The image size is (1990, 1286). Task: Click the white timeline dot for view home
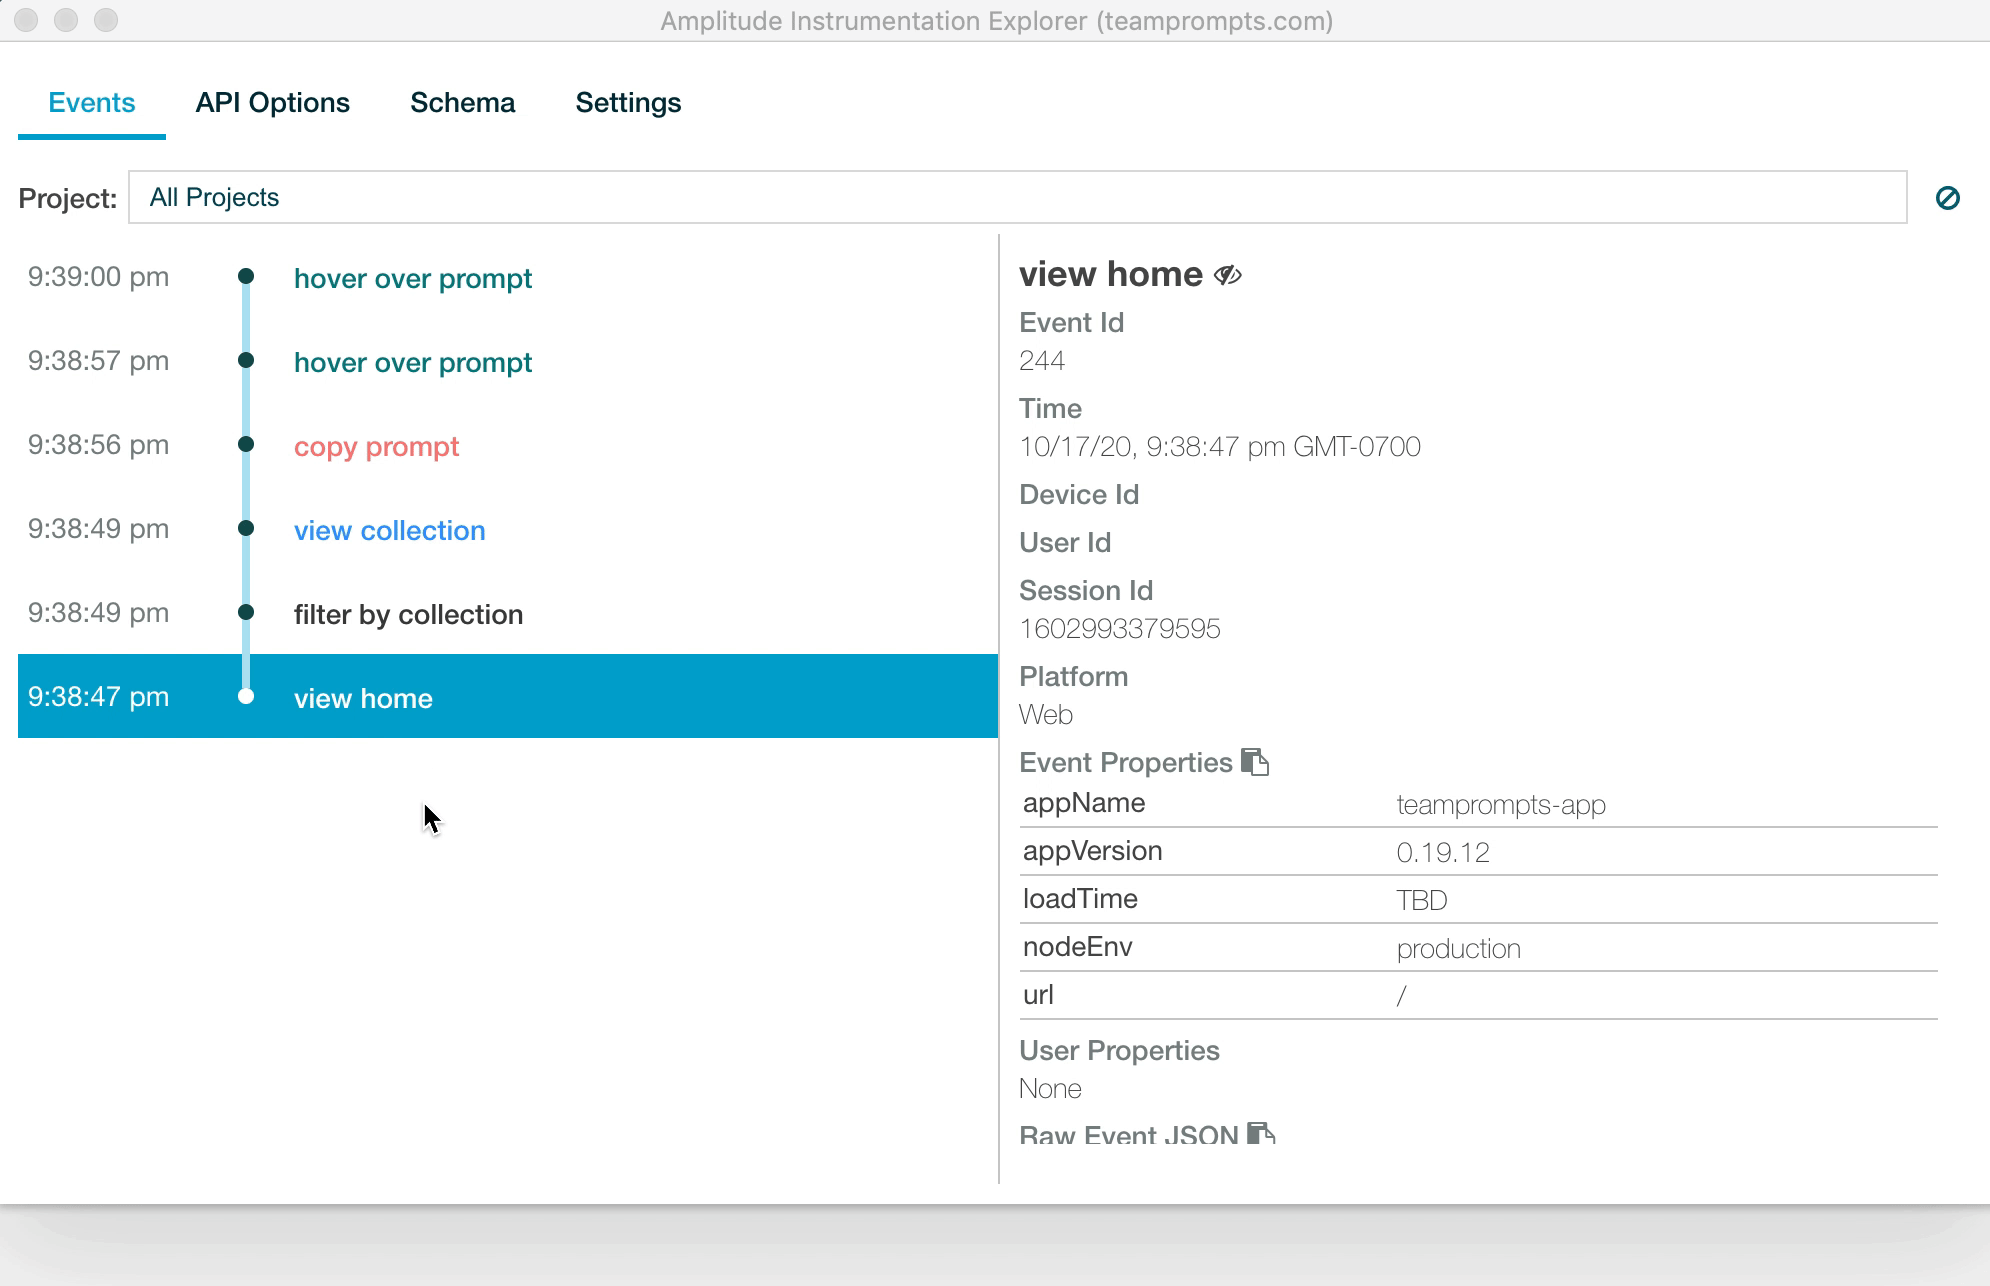click(x=246, y=696)
